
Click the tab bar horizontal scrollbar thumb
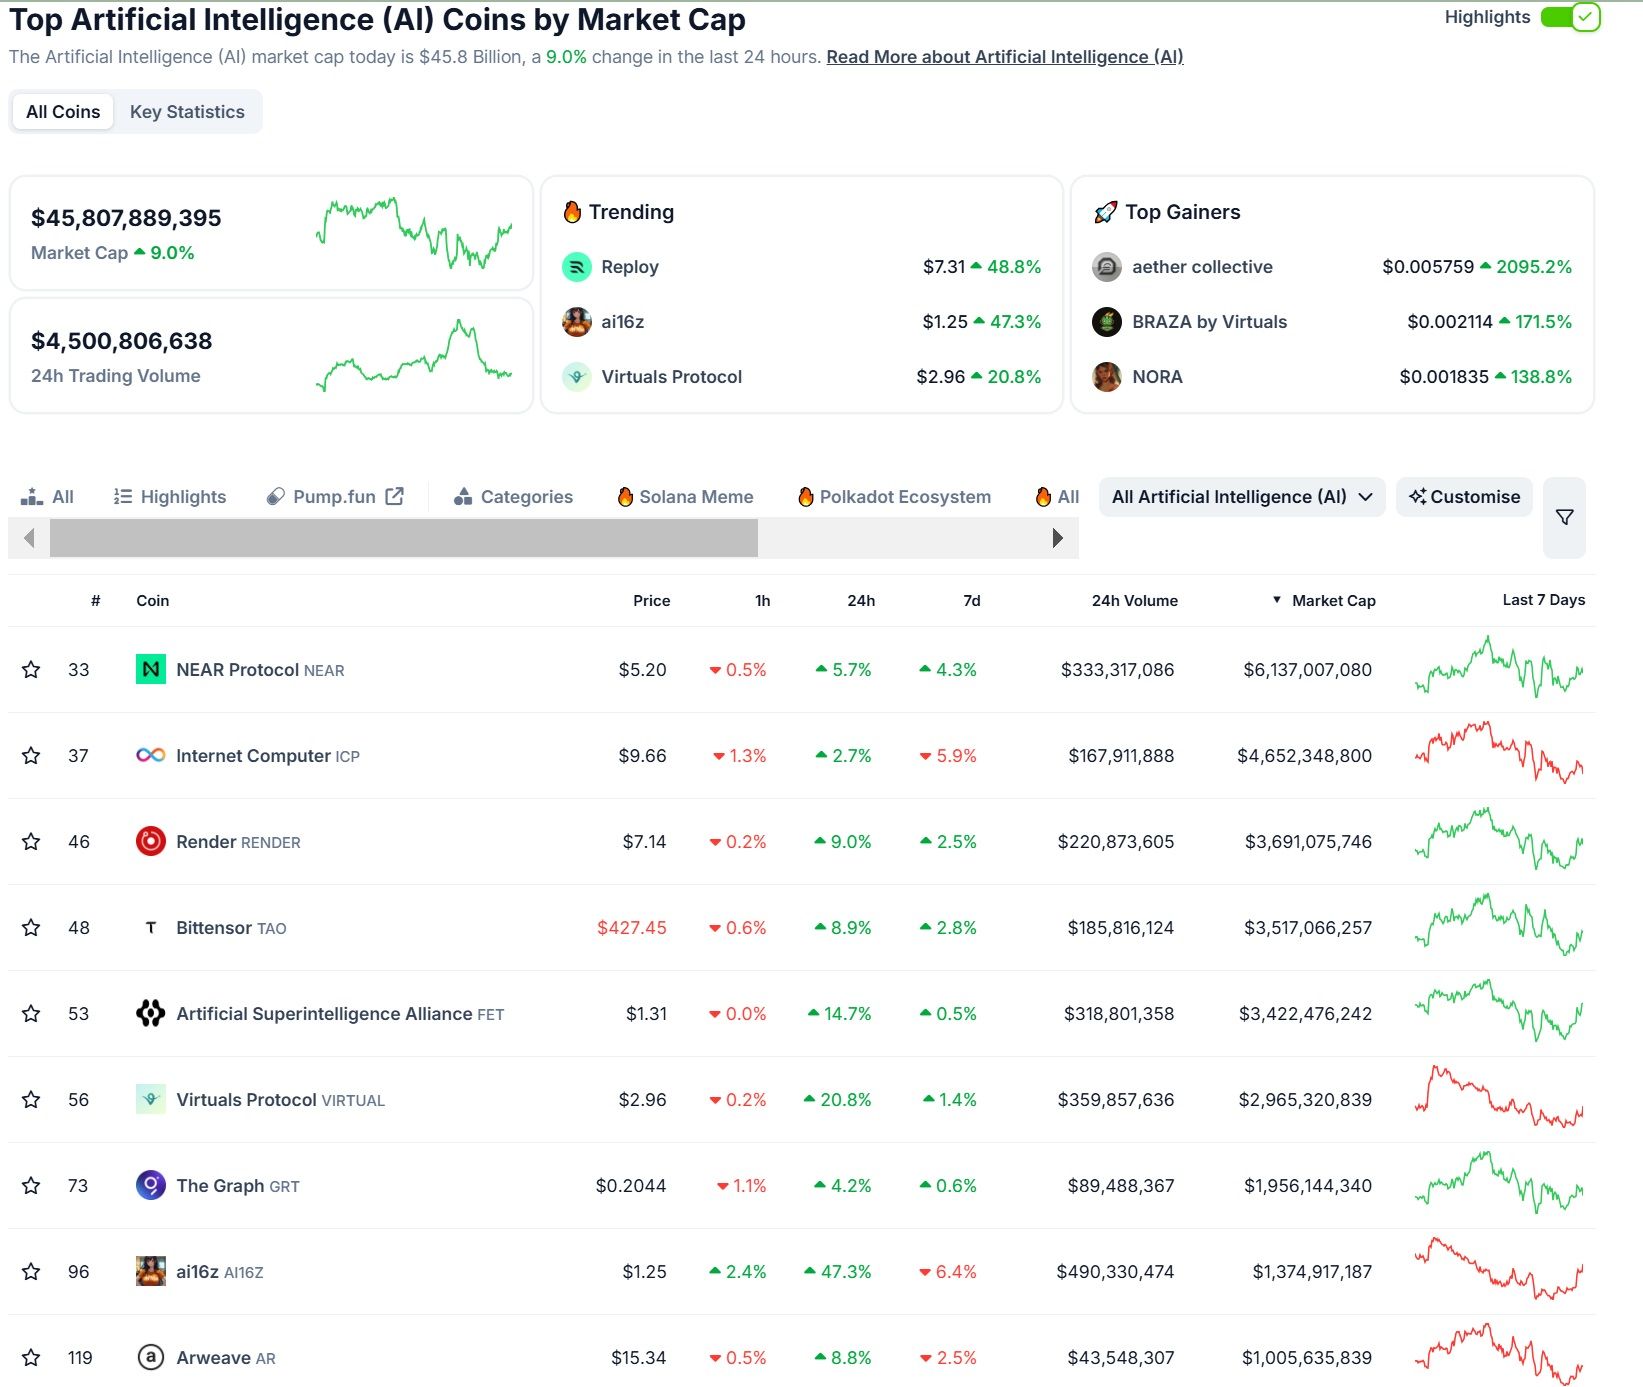tap(404, 538)
